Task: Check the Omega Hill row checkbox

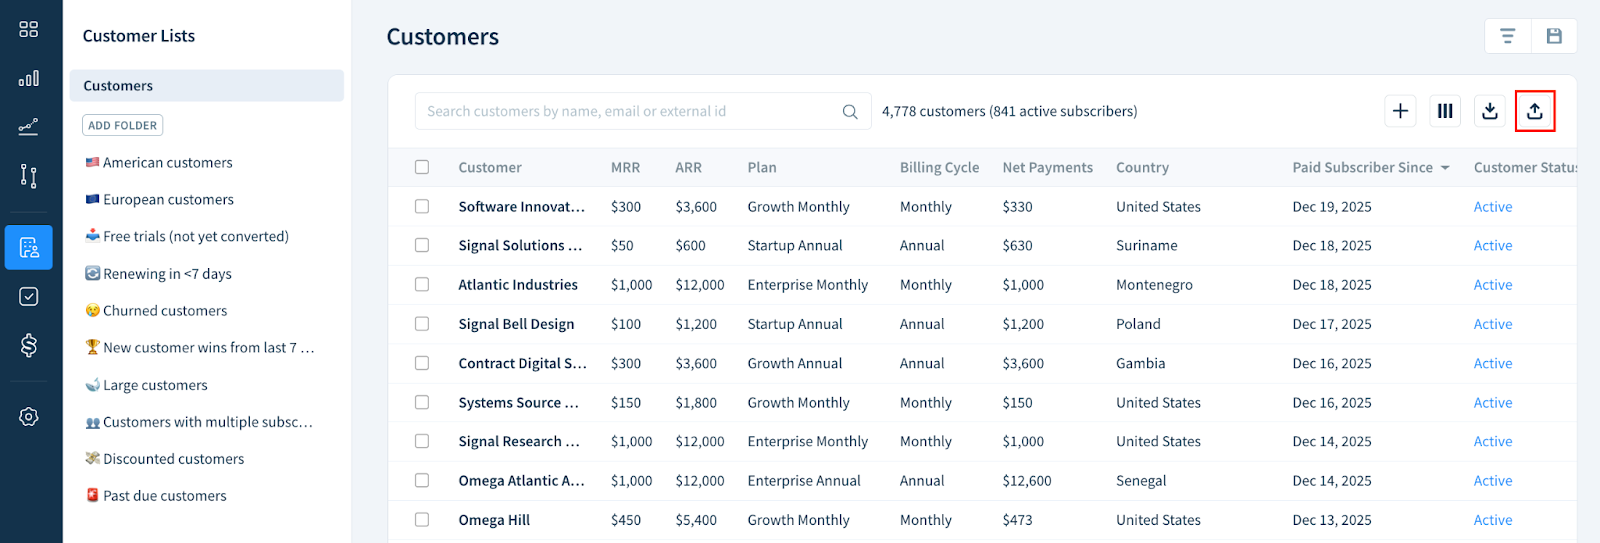Action: [422, 520]
